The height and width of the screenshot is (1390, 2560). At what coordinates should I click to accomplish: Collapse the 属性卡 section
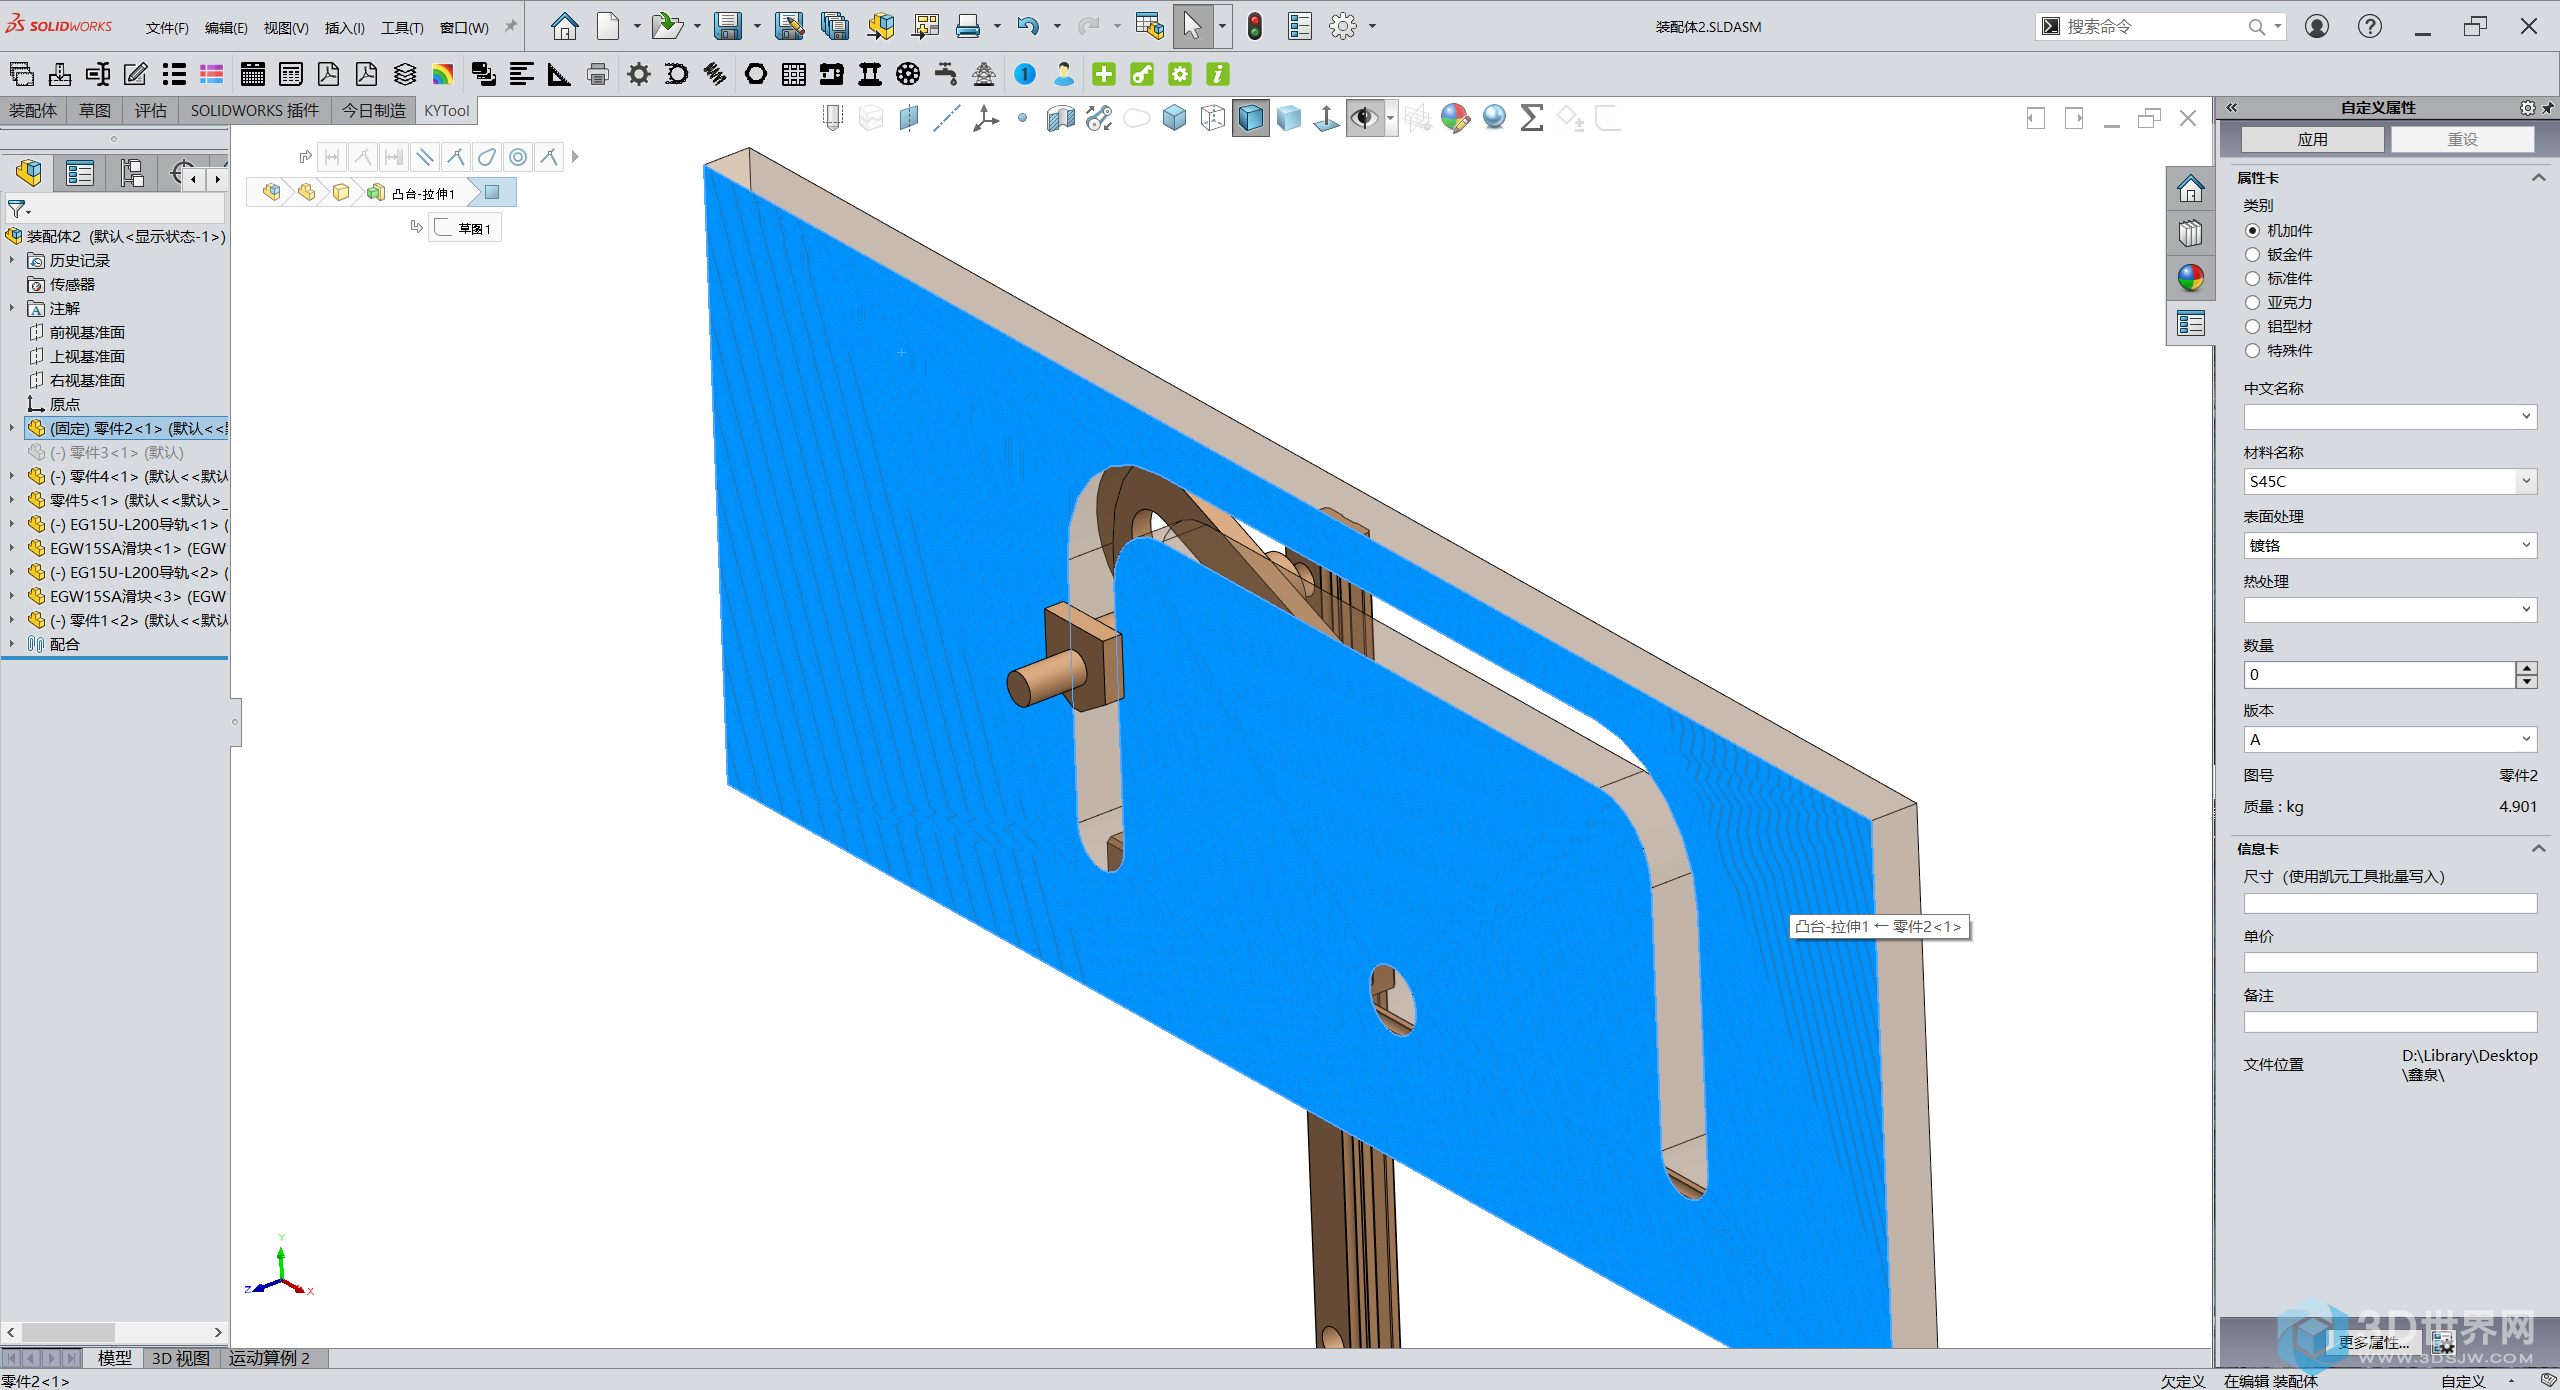pyautogui.click(x=2538, y=178)
